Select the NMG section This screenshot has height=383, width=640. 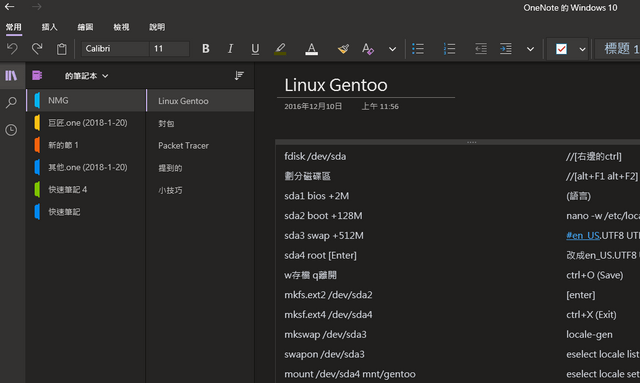point(86,100)
